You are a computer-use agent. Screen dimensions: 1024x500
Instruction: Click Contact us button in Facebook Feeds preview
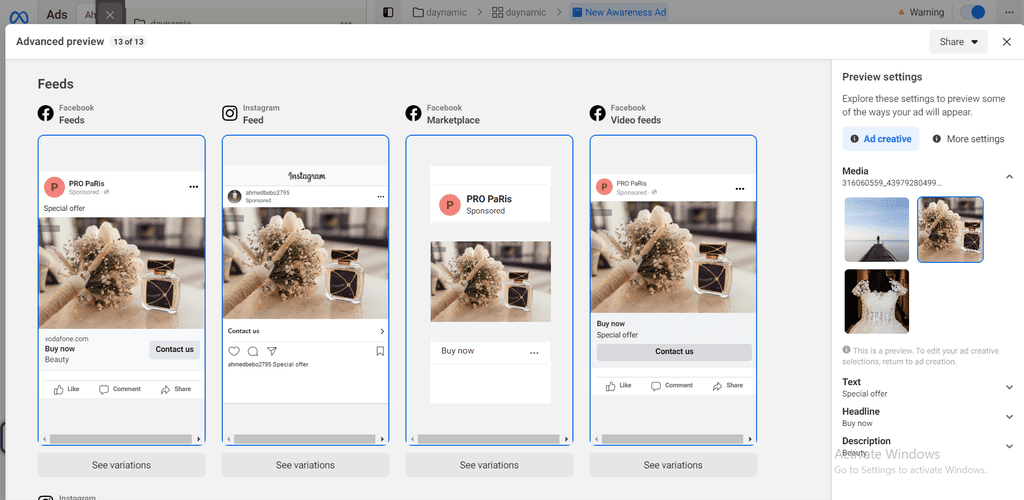[x=174, y=349]
